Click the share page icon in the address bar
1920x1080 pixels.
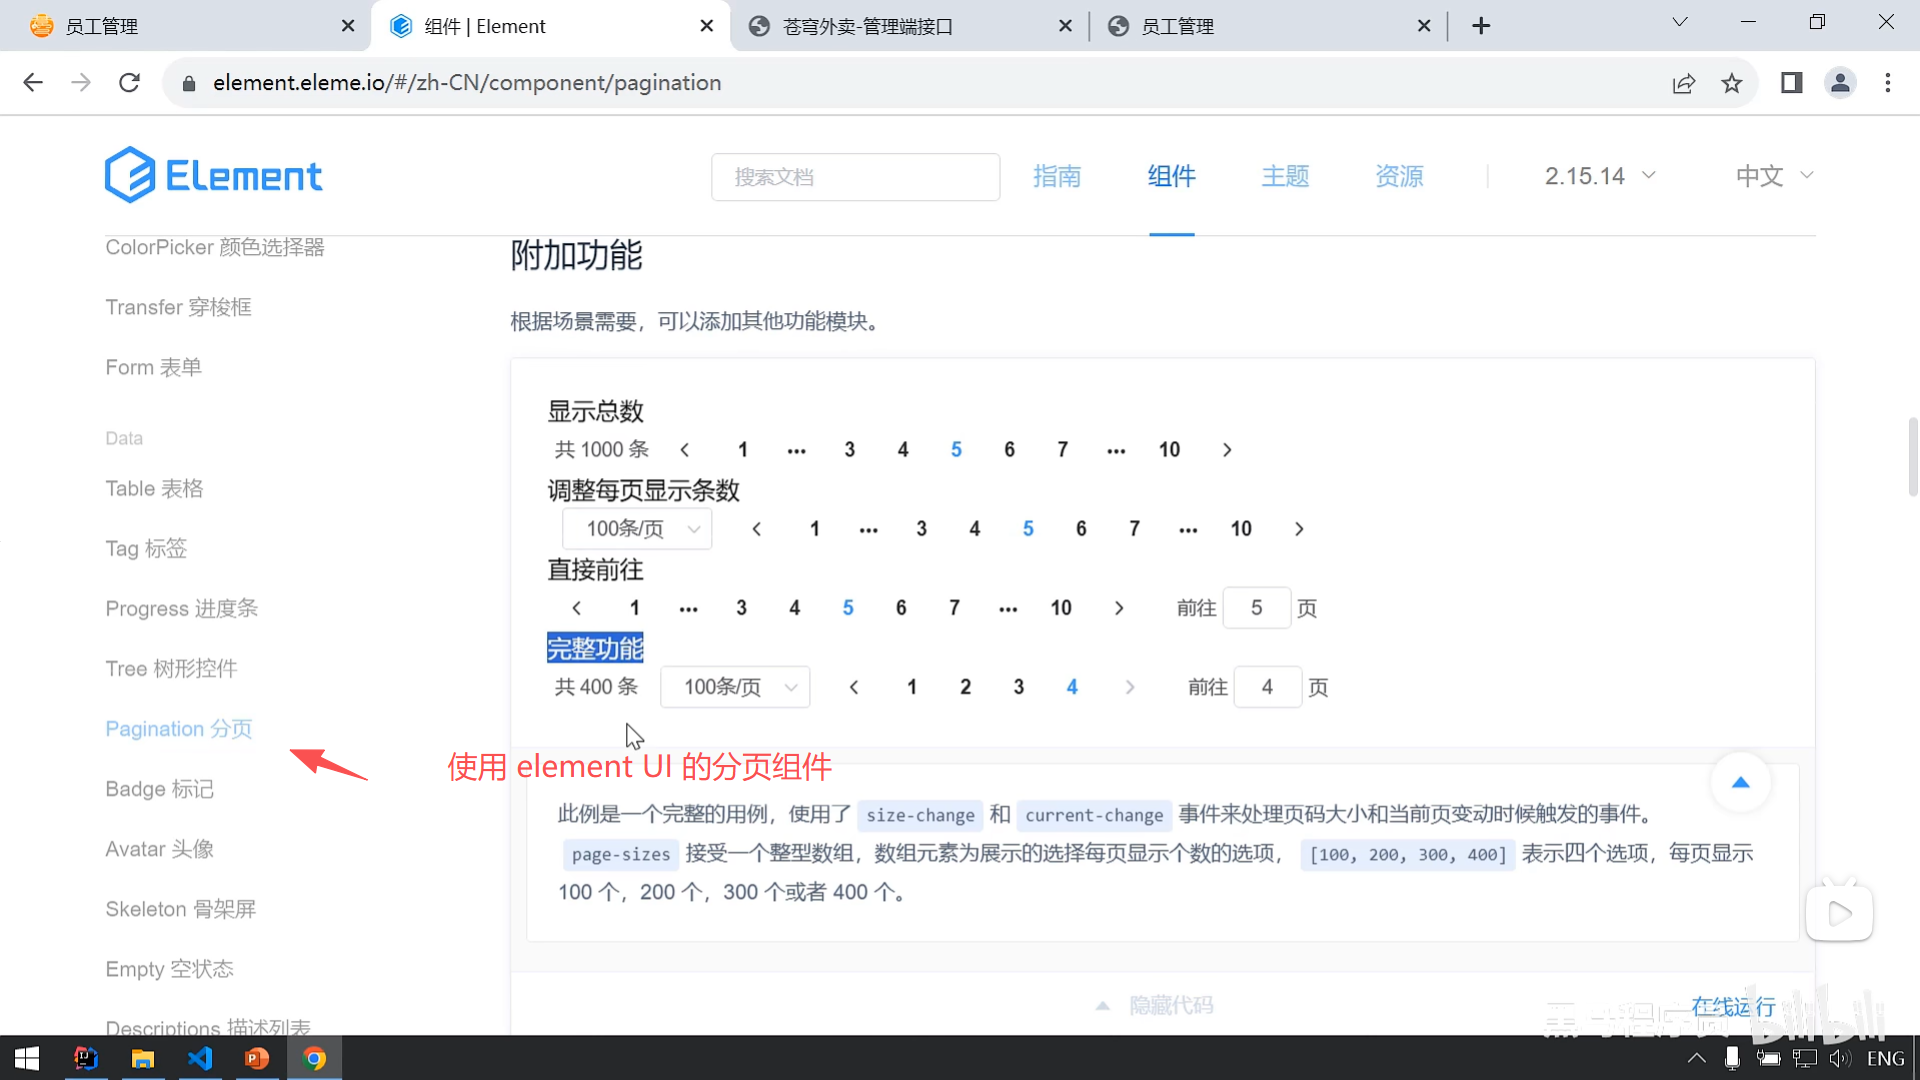click(1684, 83)
